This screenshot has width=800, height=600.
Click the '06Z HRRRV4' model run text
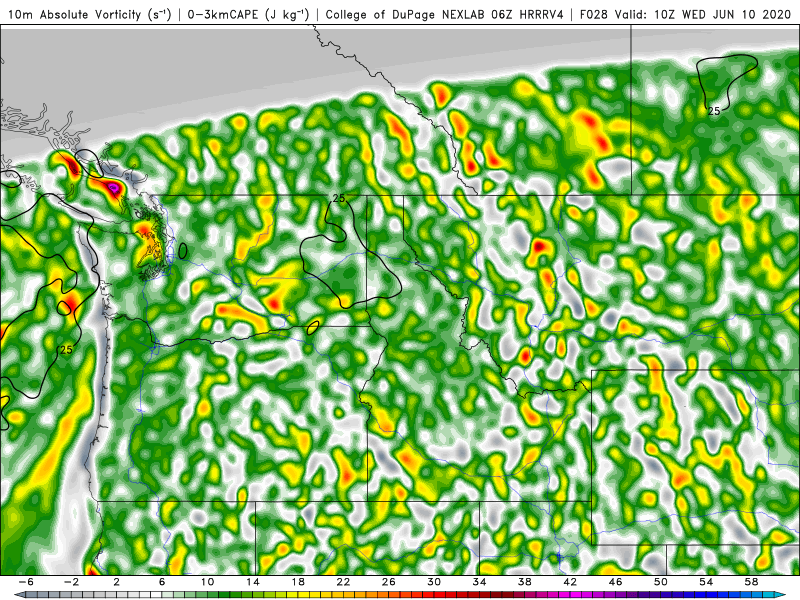coord(527,15)
